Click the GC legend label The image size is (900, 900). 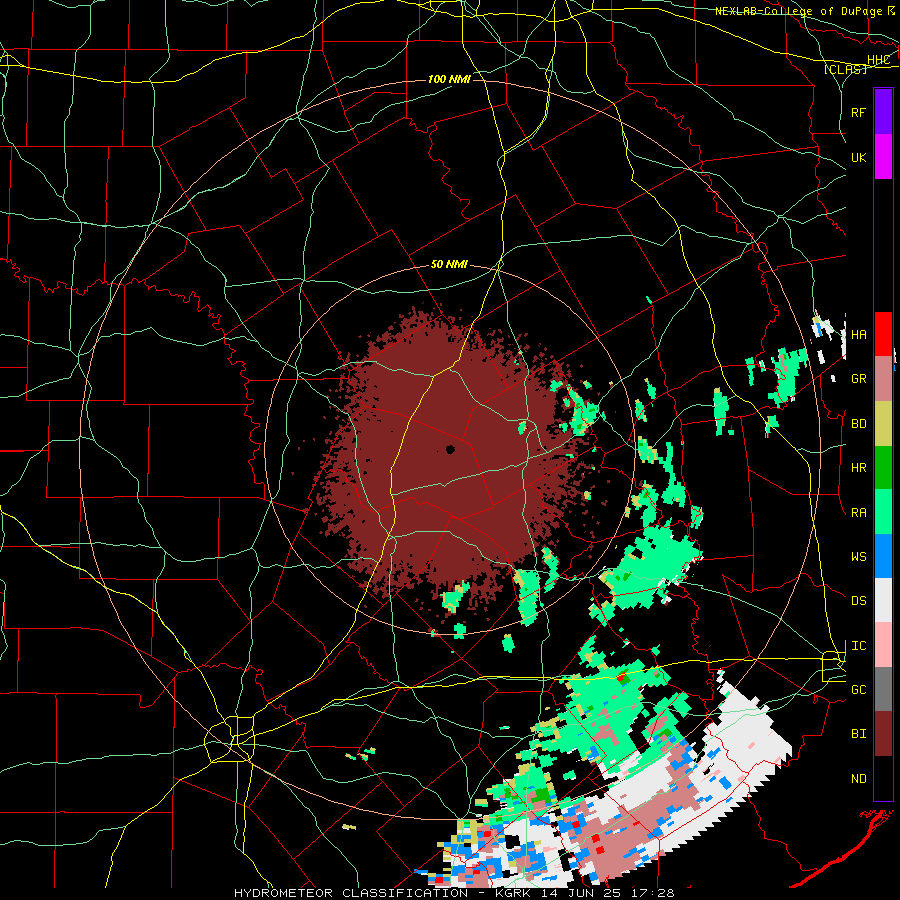858,689
